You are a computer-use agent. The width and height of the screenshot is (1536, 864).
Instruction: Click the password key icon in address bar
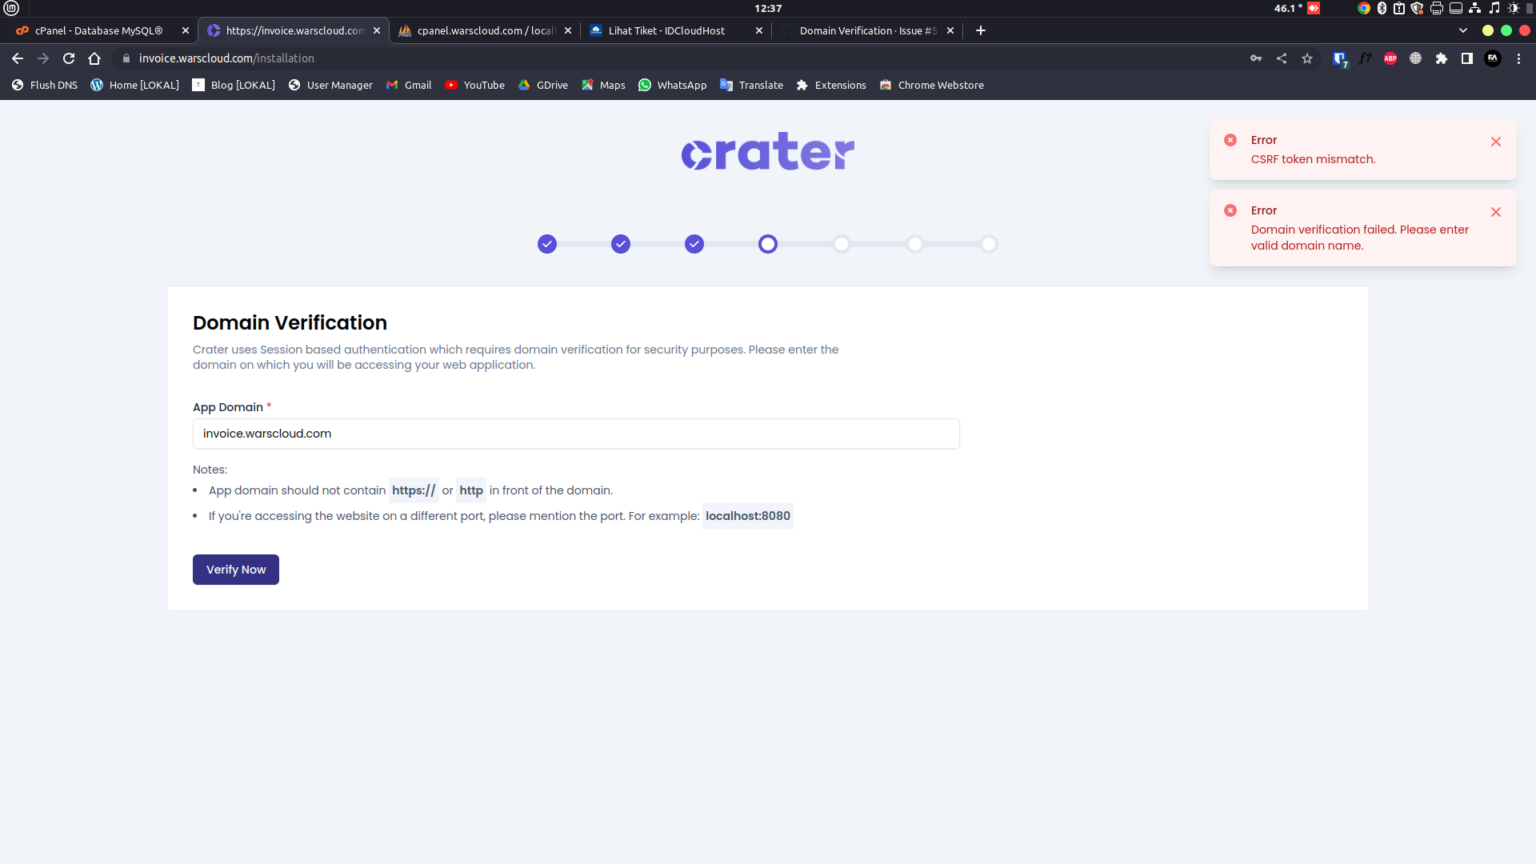point(1255,58)
